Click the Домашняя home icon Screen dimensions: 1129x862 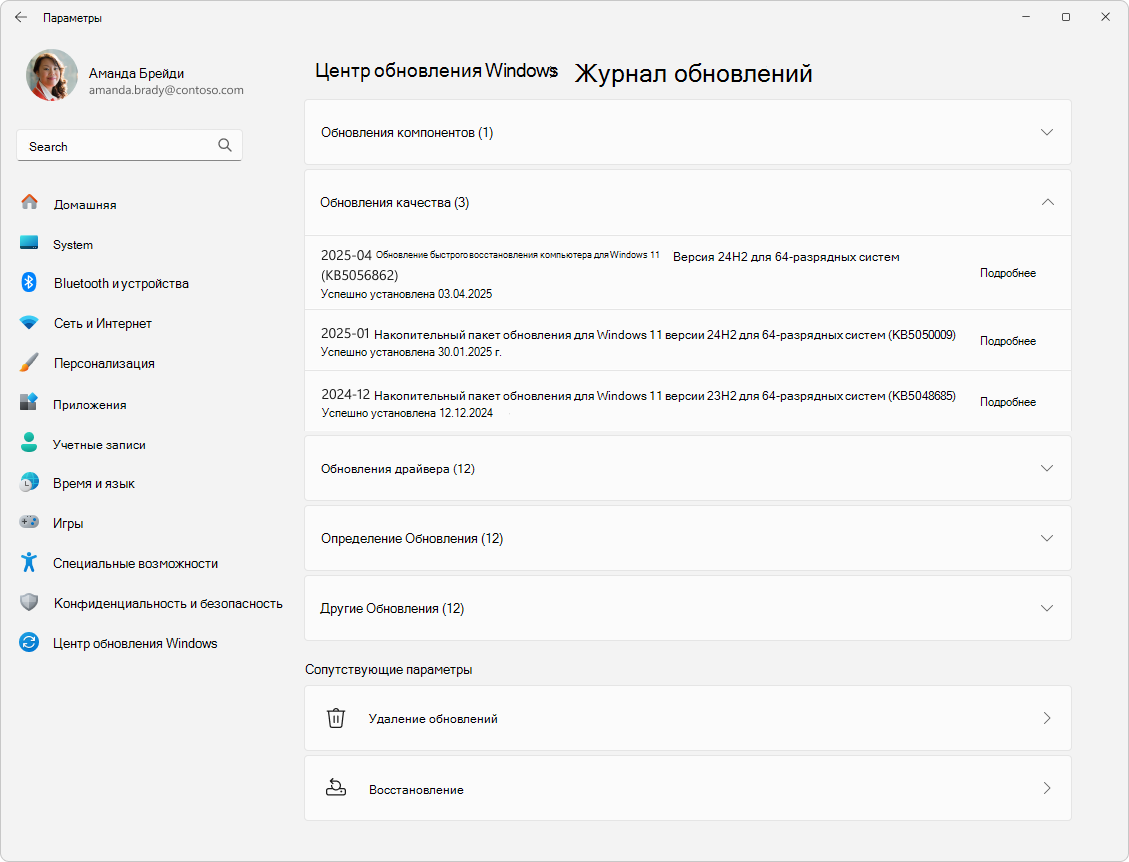click(30, 202)
